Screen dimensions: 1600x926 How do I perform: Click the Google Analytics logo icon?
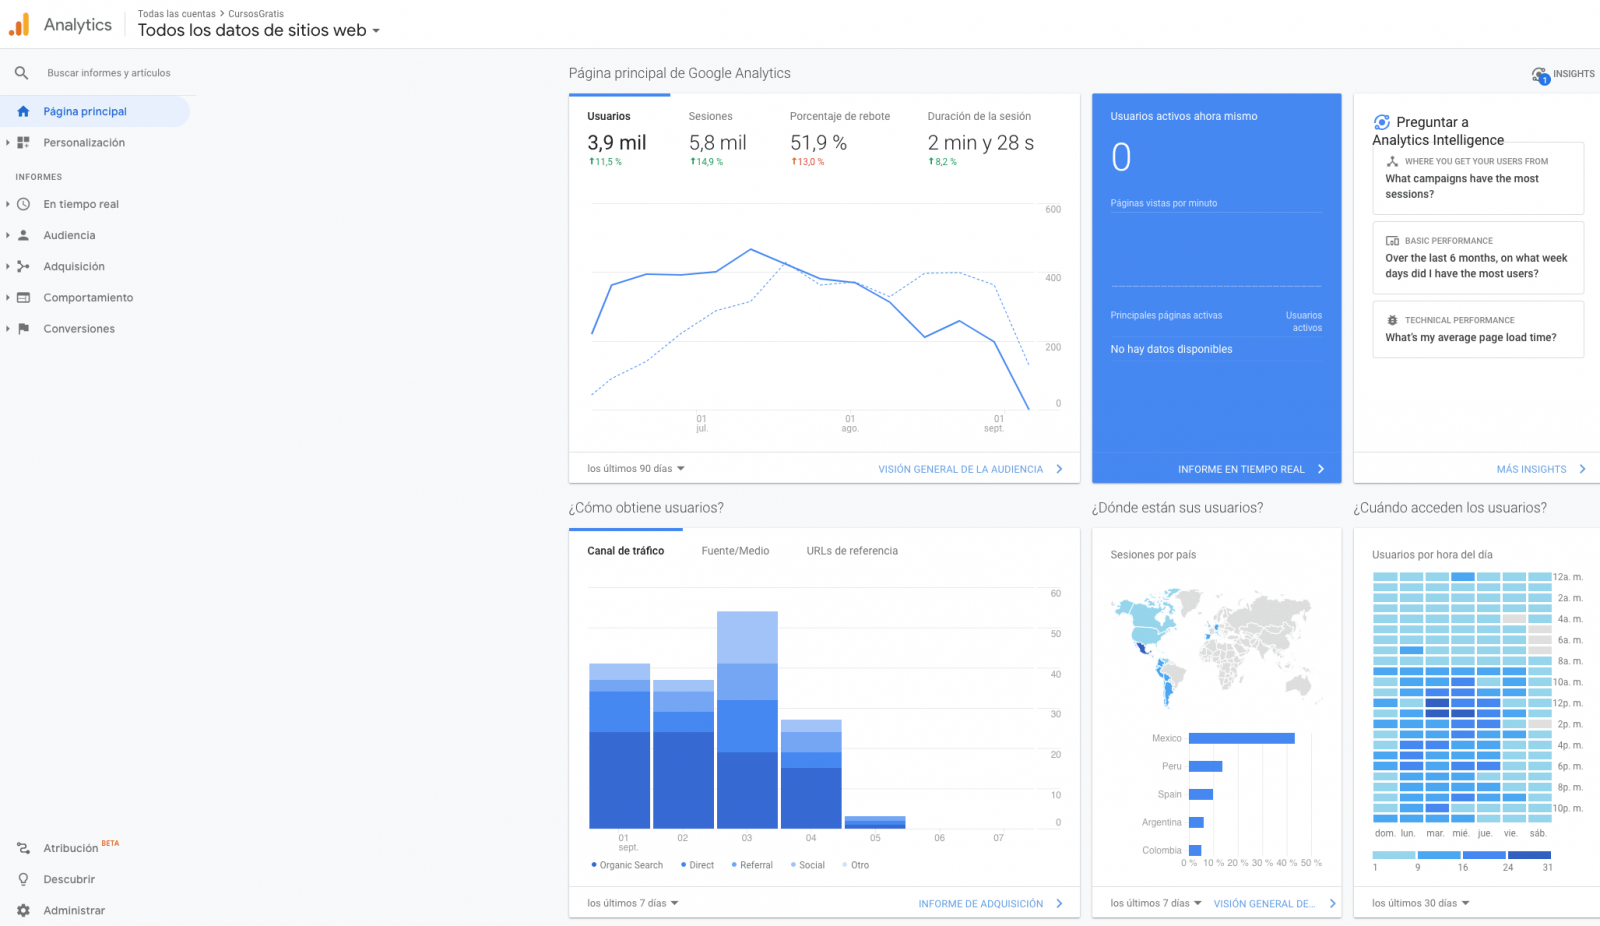[18, 24]
